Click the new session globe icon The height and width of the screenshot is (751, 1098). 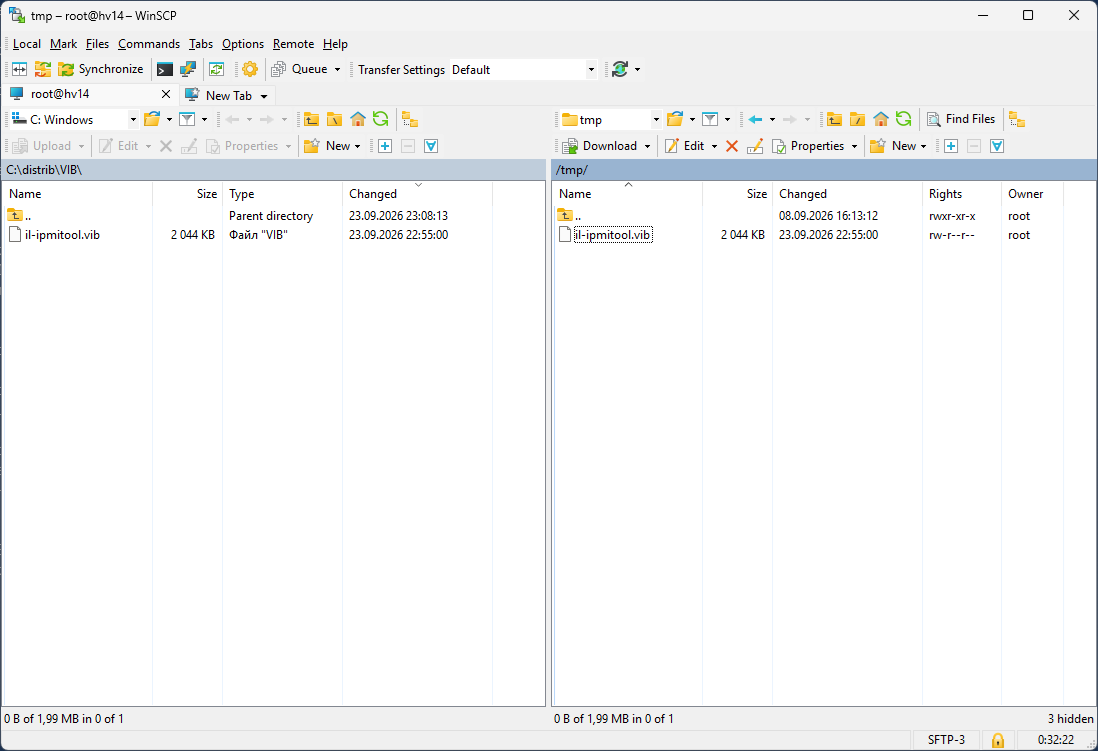(x=620, y=69)
